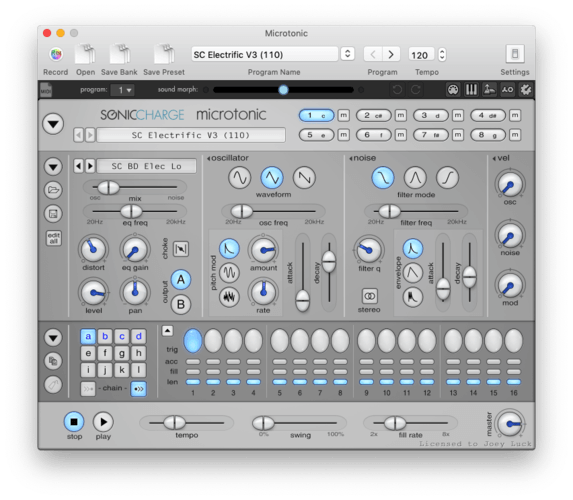This screenshot has width=573, height=500.
Task: Click the Save Preset toolbar icon
Action: click(x=164, y=54)
